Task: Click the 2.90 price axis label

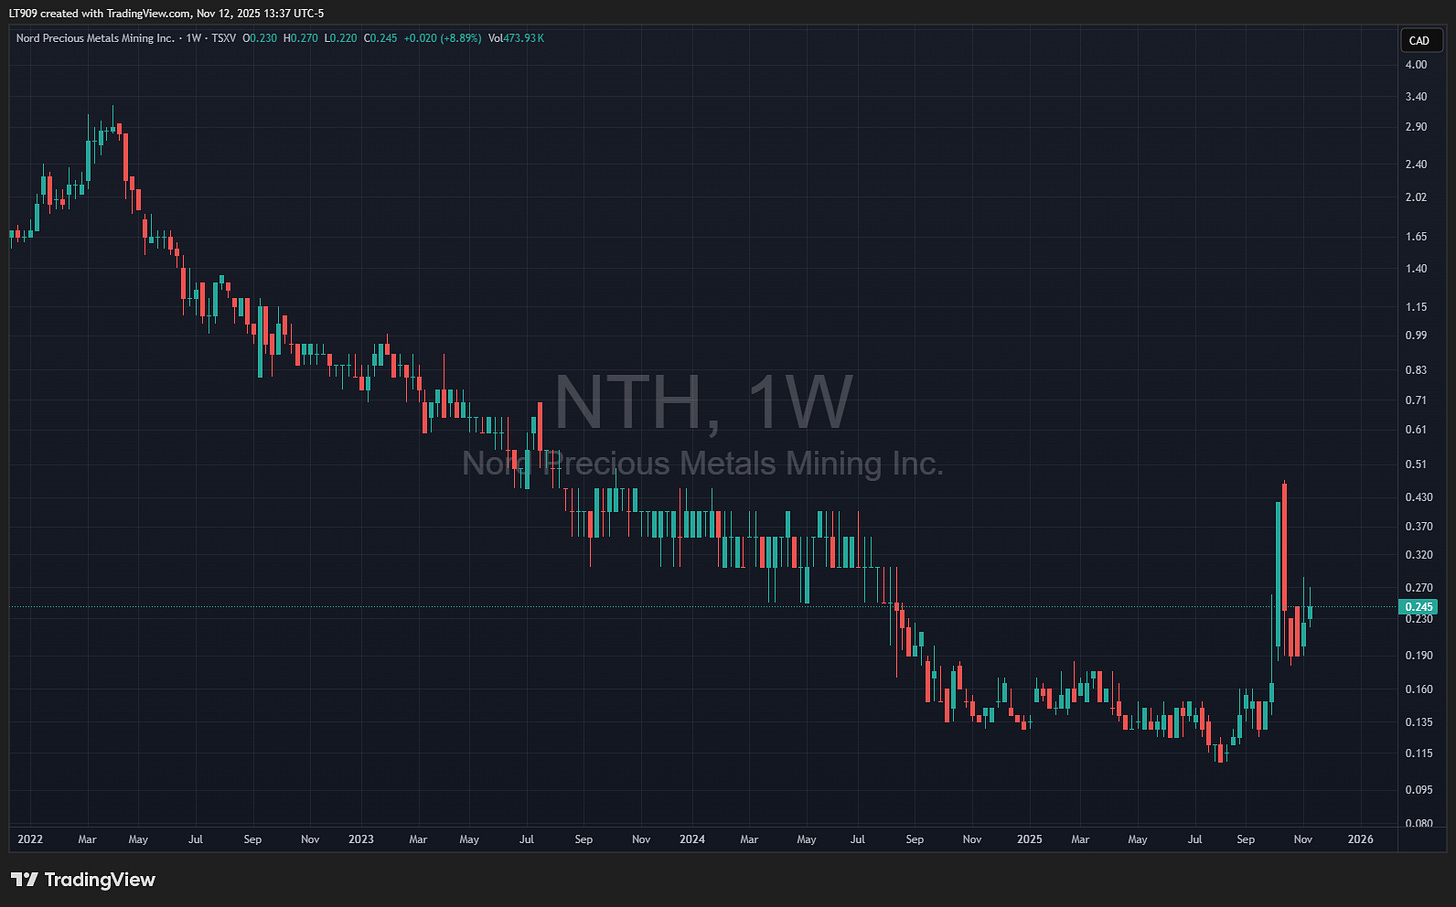Action: (1416, 127)
